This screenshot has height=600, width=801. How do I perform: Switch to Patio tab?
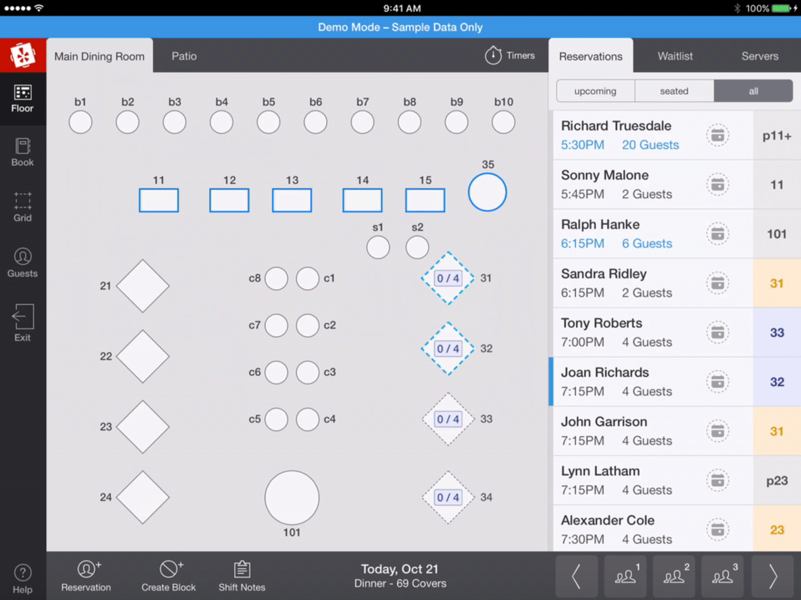click(x=184, y=56)
